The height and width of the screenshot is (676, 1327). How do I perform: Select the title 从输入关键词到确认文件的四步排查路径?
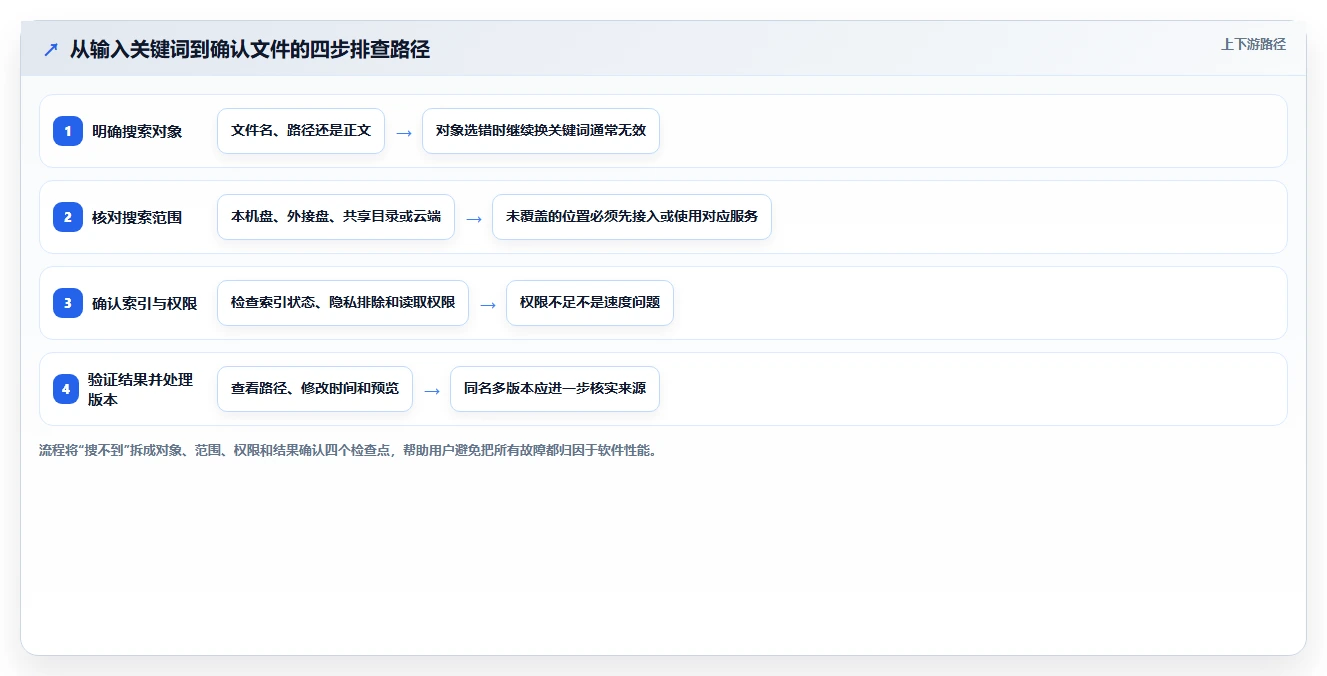pos(250,49)
